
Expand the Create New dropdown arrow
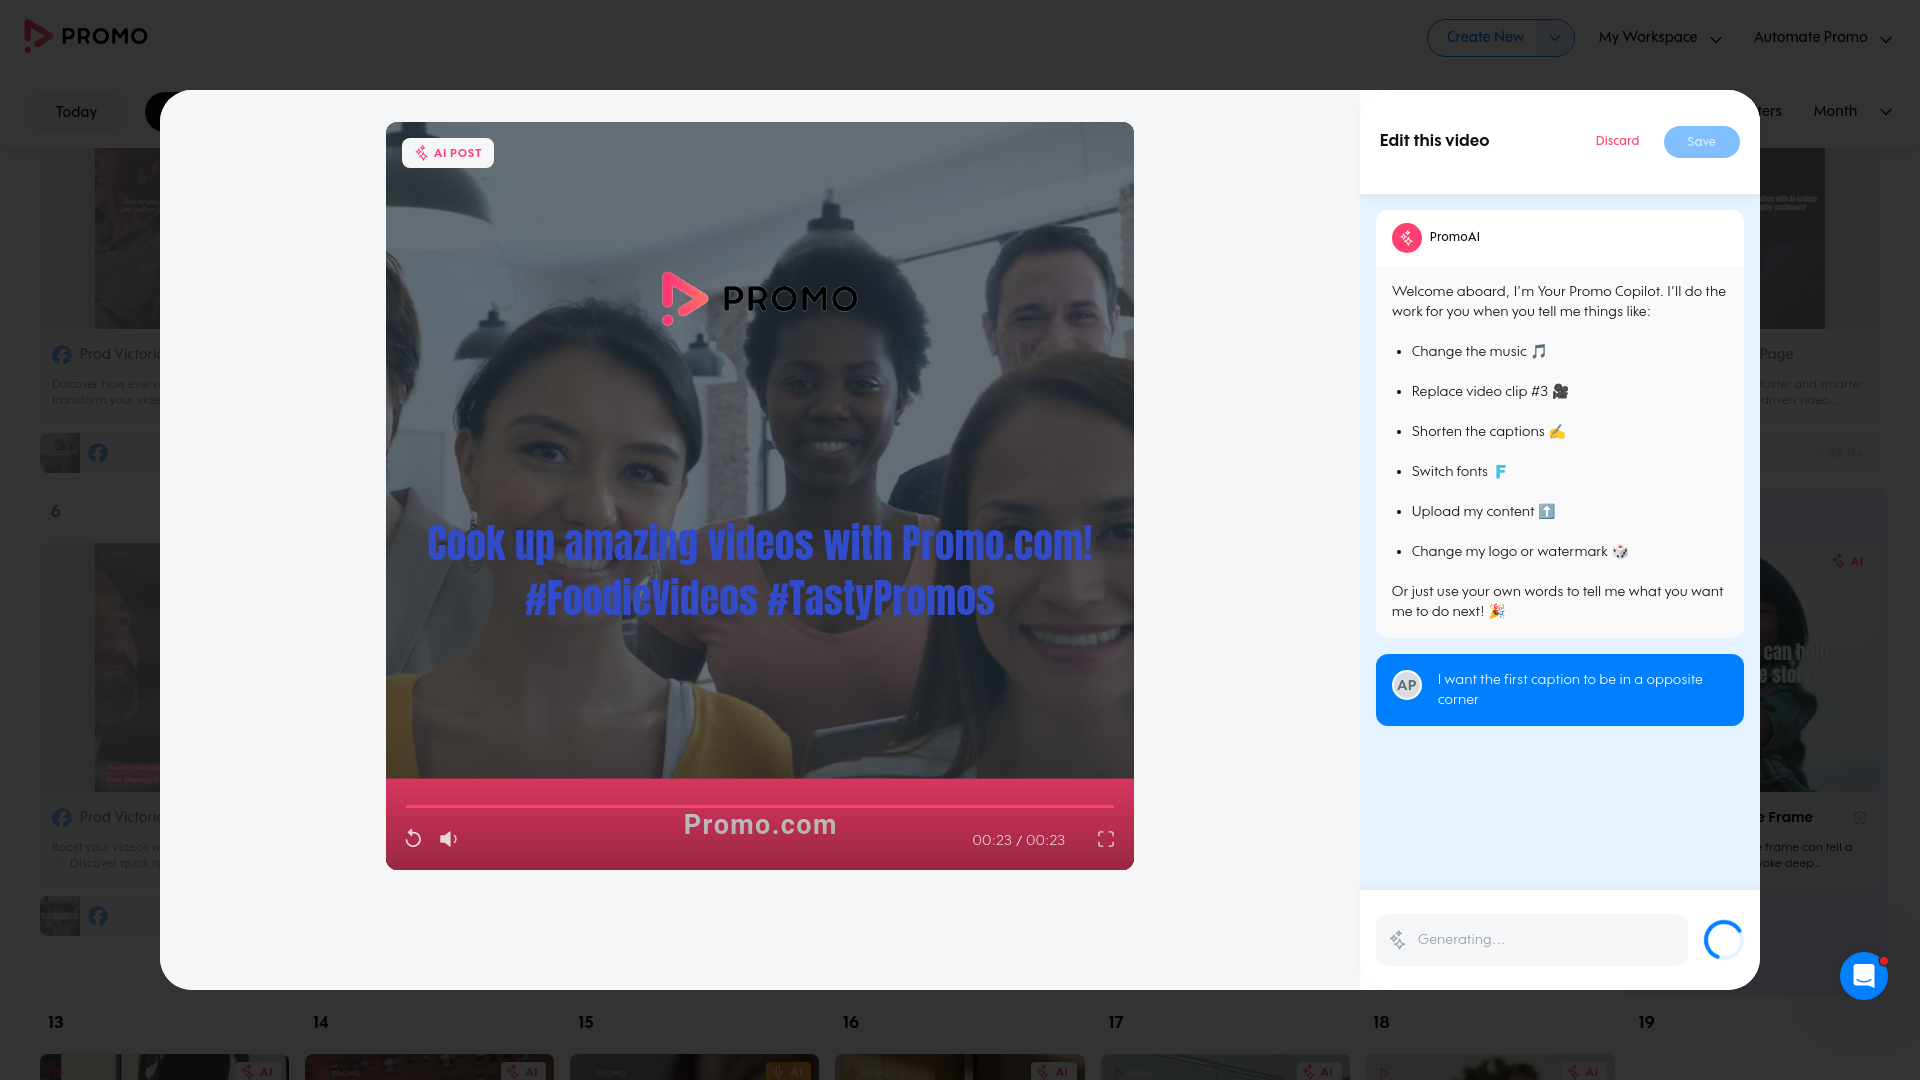pyautogui.click(x=1555, y=38)
